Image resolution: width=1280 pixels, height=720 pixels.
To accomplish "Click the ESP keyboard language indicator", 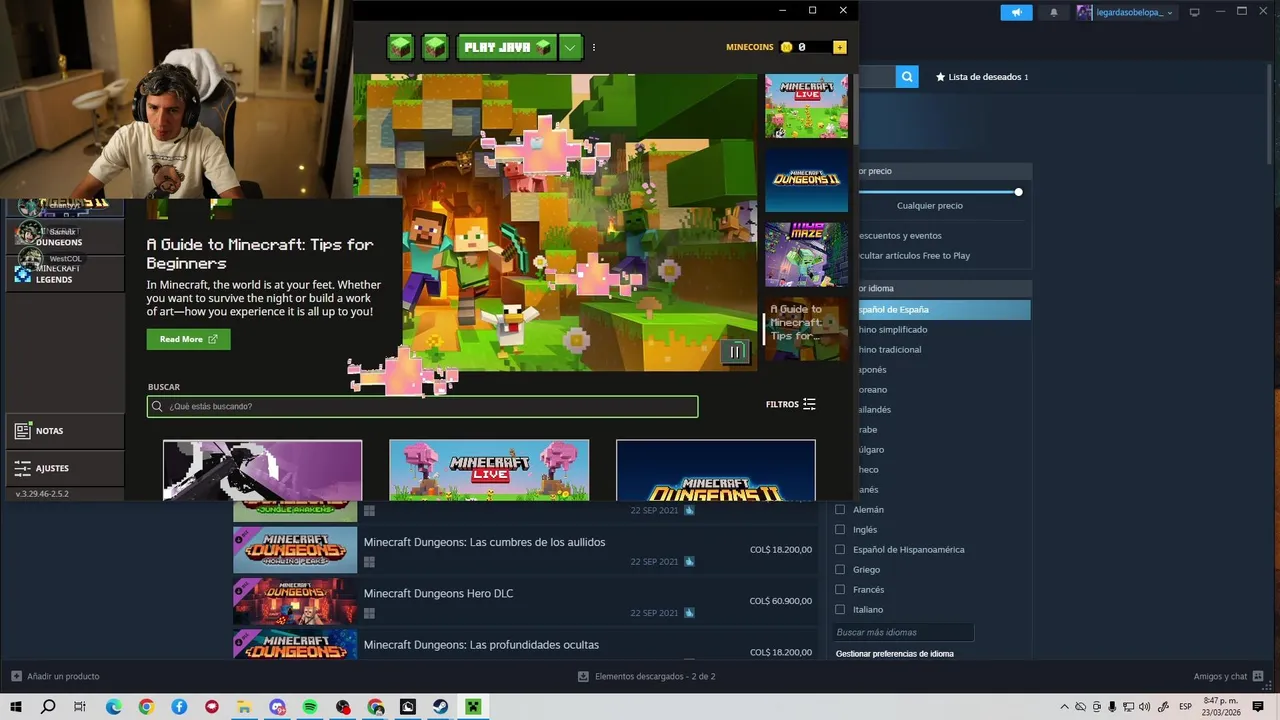I will (x=1185, y=707).
